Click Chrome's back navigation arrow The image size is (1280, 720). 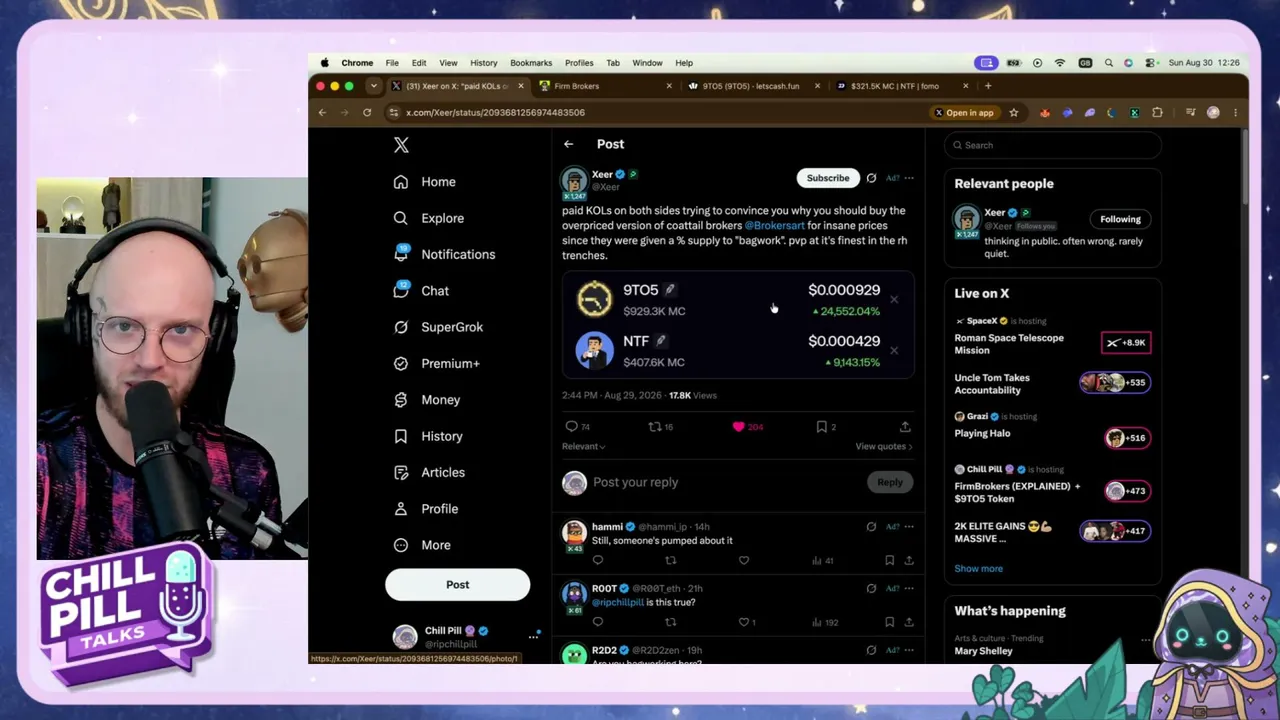(322, 113)
